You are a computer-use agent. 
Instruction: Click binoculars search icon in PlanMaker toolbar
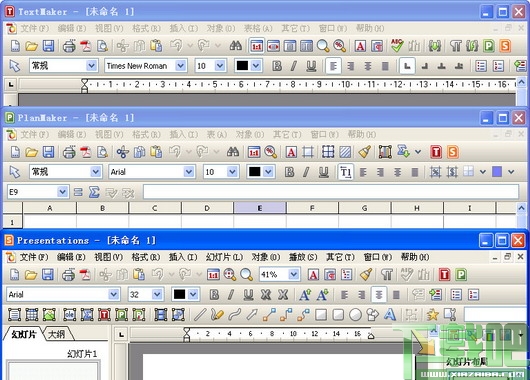coord(233,152)
